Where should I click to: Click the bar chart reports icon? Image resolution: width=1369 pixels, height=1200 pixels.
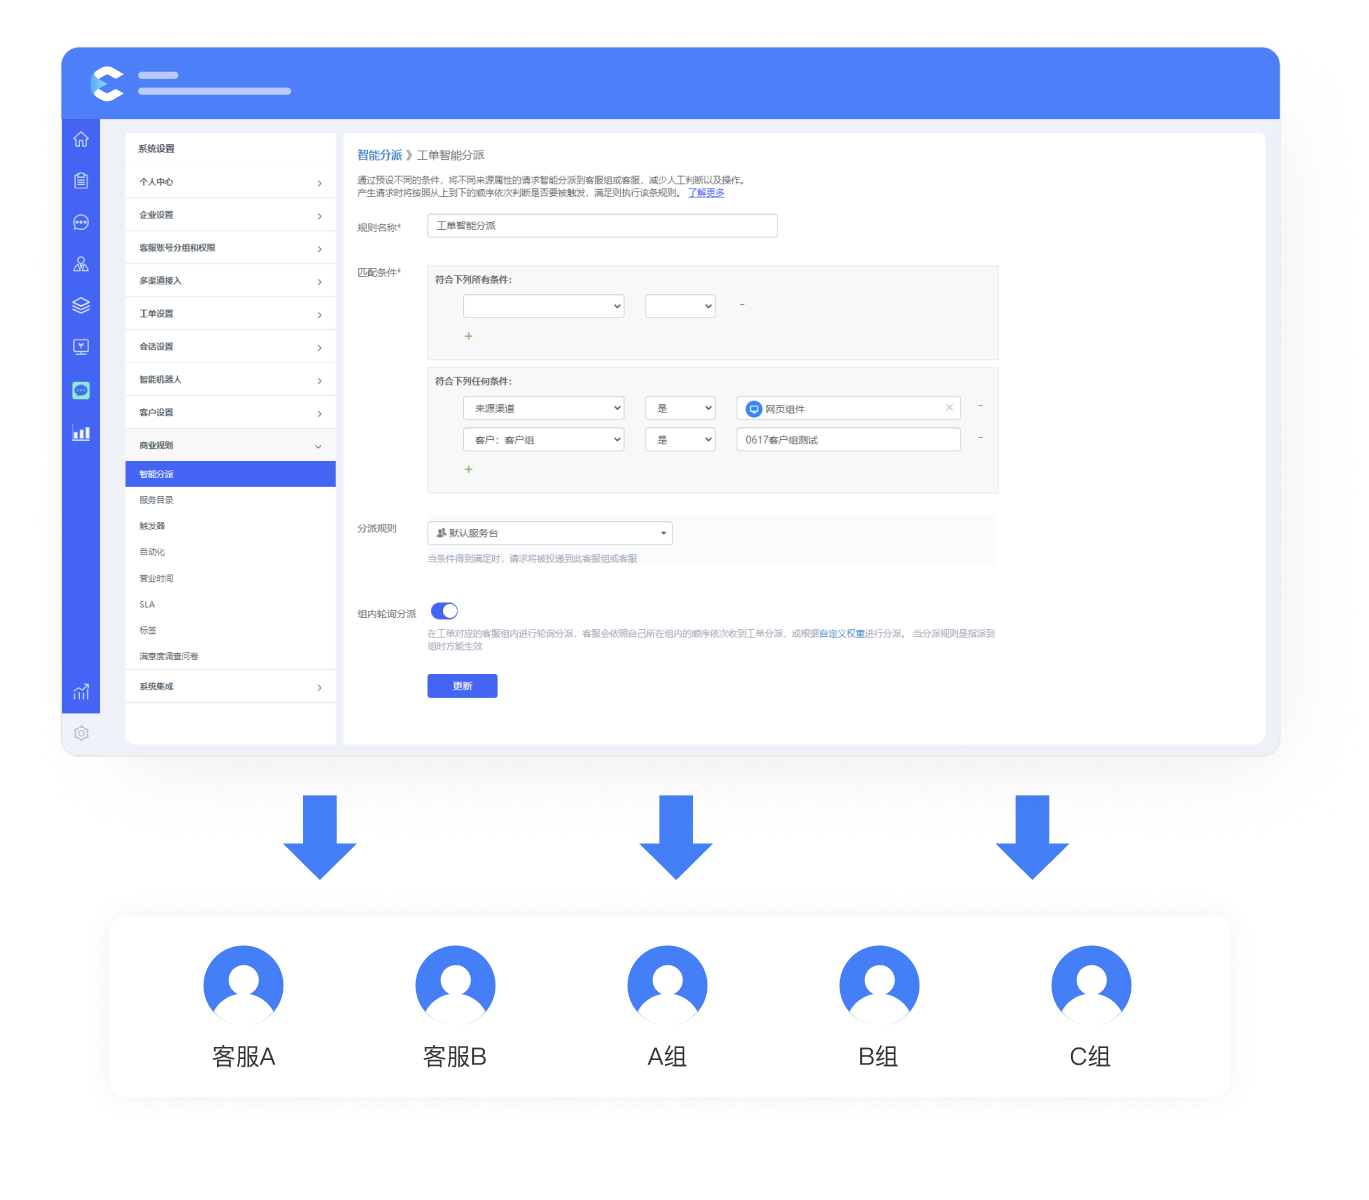pyautogui.click(x=81, y=433)
